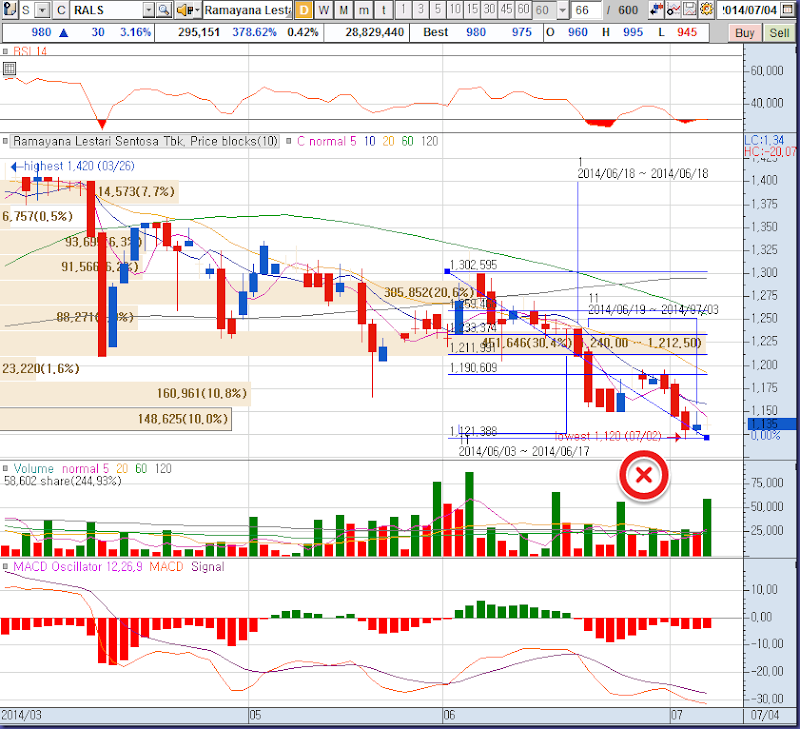Viewport: 800px width, 729px height.
Task: Click the grid icon under the RSI label
Action: click(9, 68)
